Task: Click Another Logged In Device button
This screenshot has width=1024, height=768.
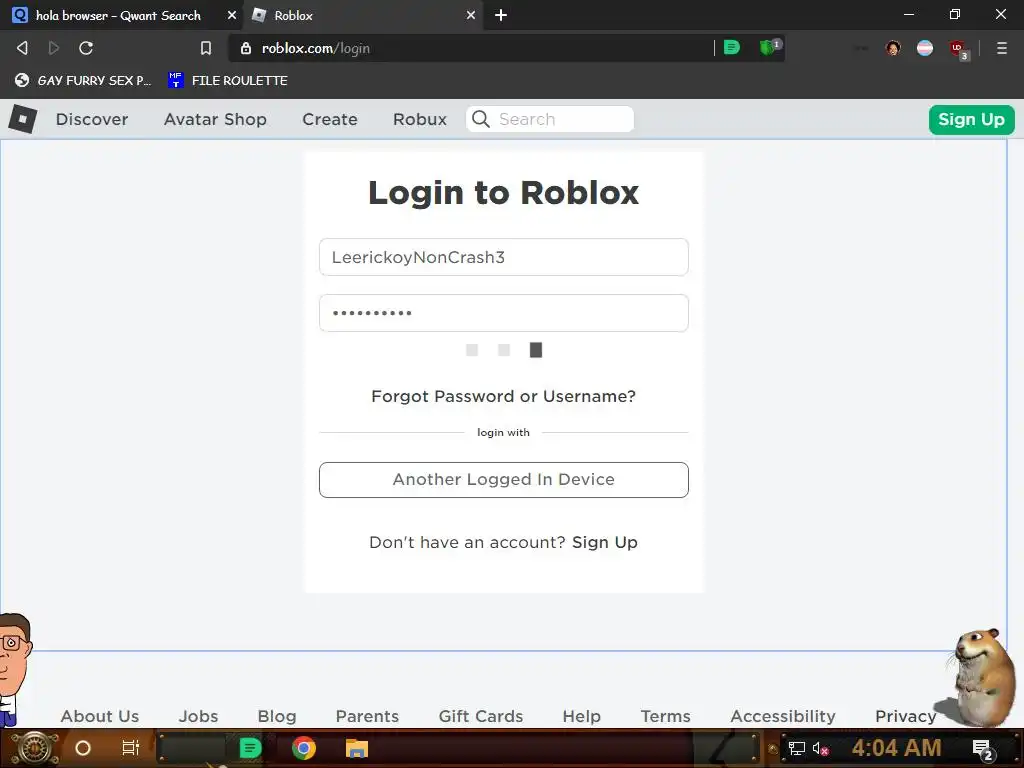Action: click(x=504, y=479)
